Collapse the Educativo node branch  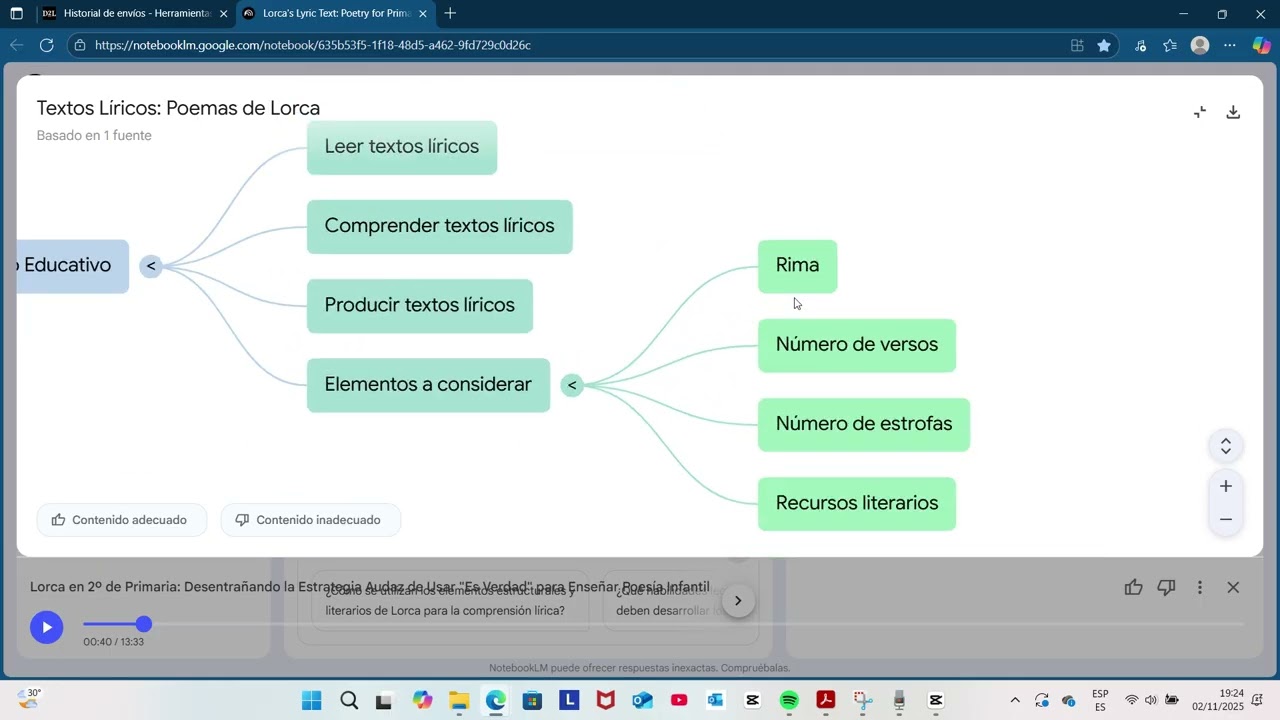151,266
